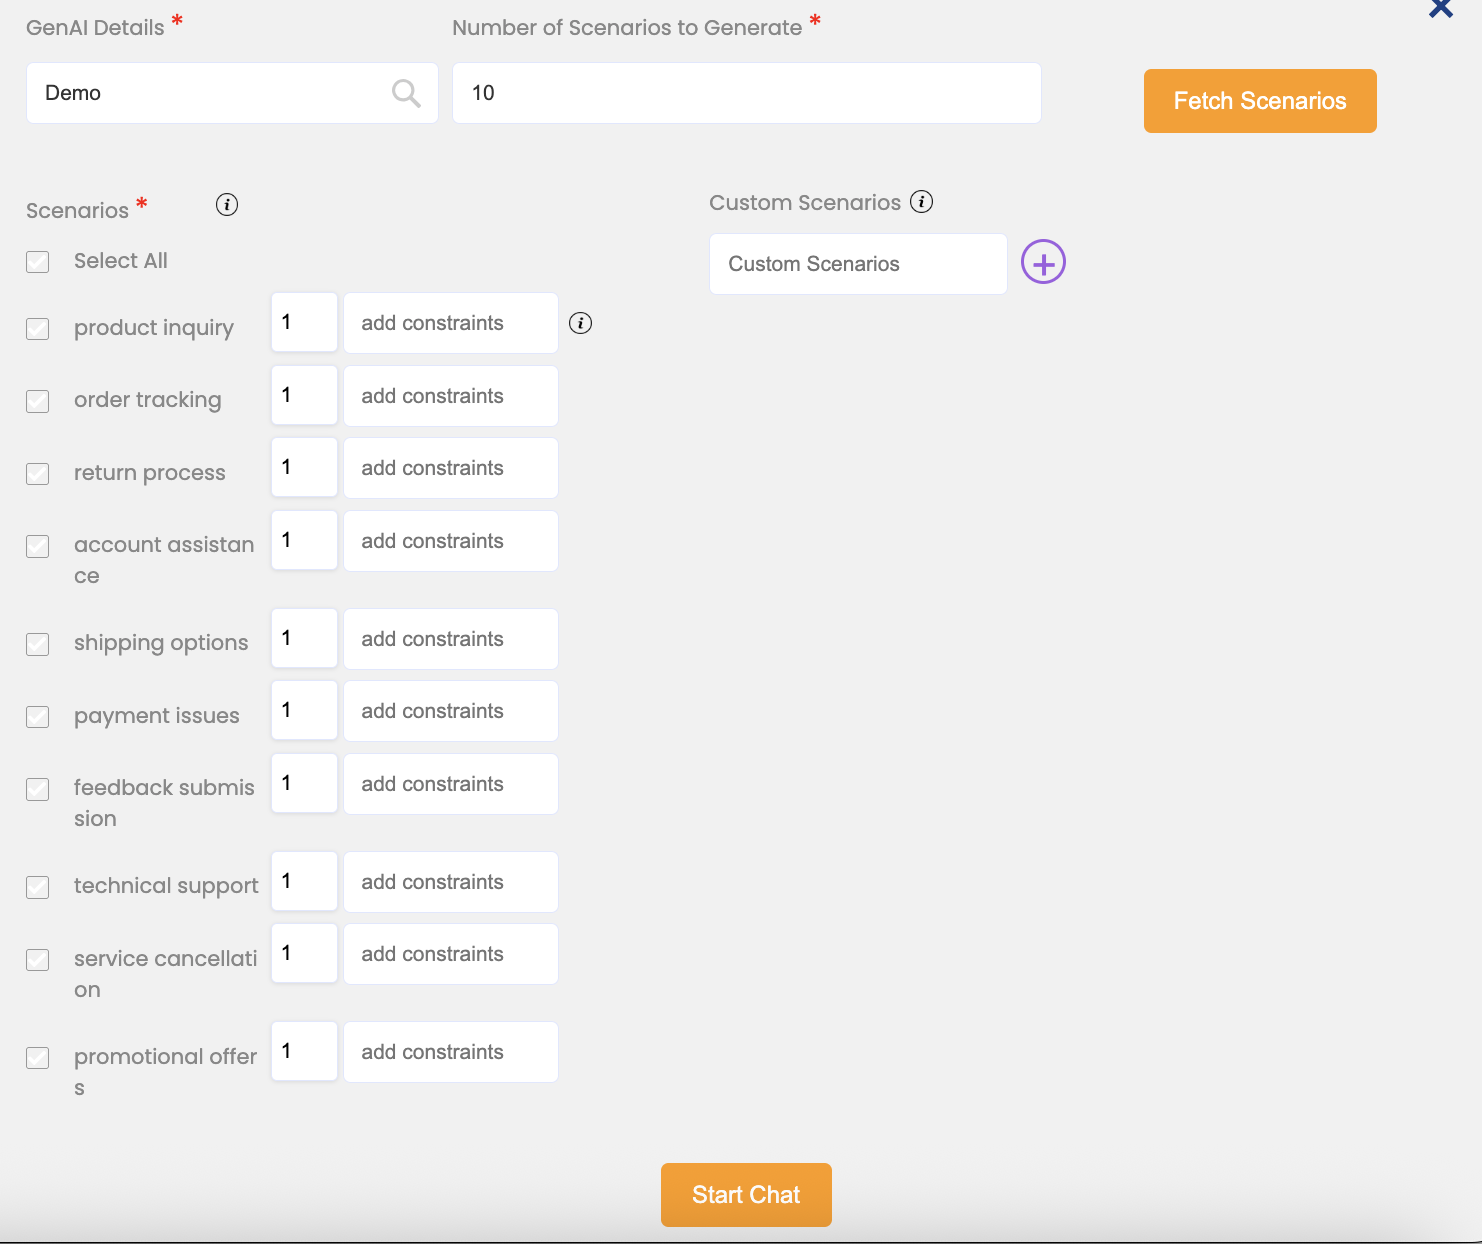
Task: Click the GenAI Details Demo field
Action: pyautogui.click(x=210, y=93)
